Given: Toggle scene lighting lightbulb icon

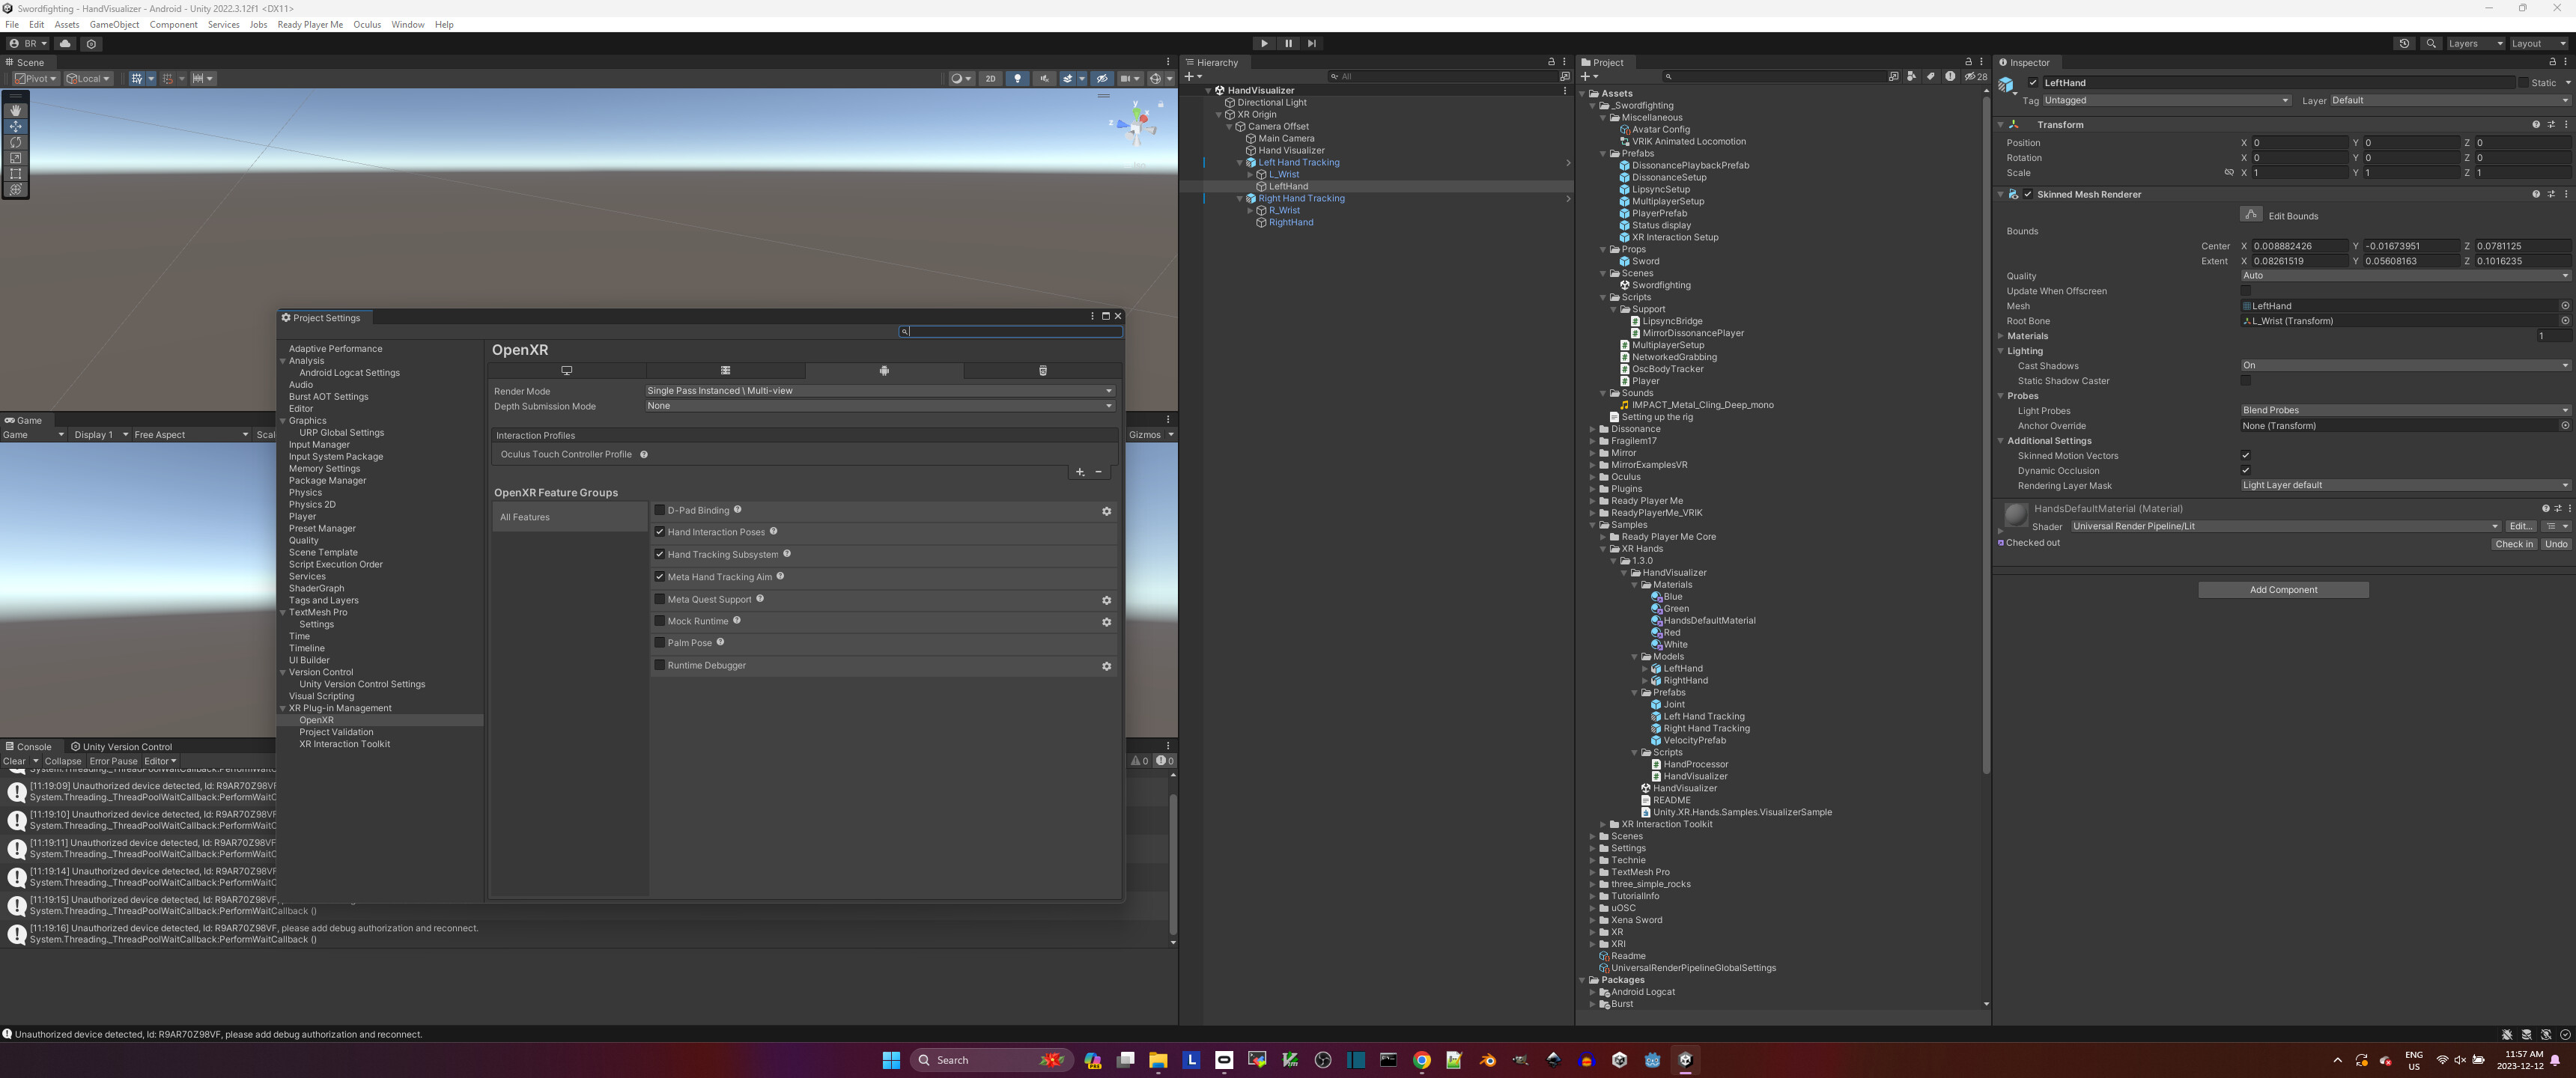Looking at the screenshot, I should click(x=1017, y=79).
